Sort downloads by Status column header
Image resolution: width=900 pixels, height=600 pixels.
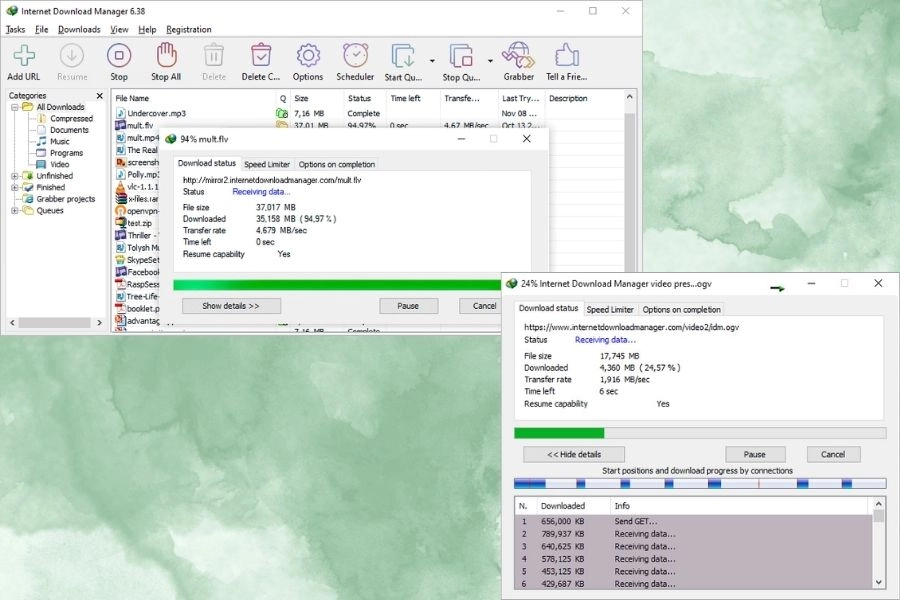pyautogui.click(x=365, y=98)
